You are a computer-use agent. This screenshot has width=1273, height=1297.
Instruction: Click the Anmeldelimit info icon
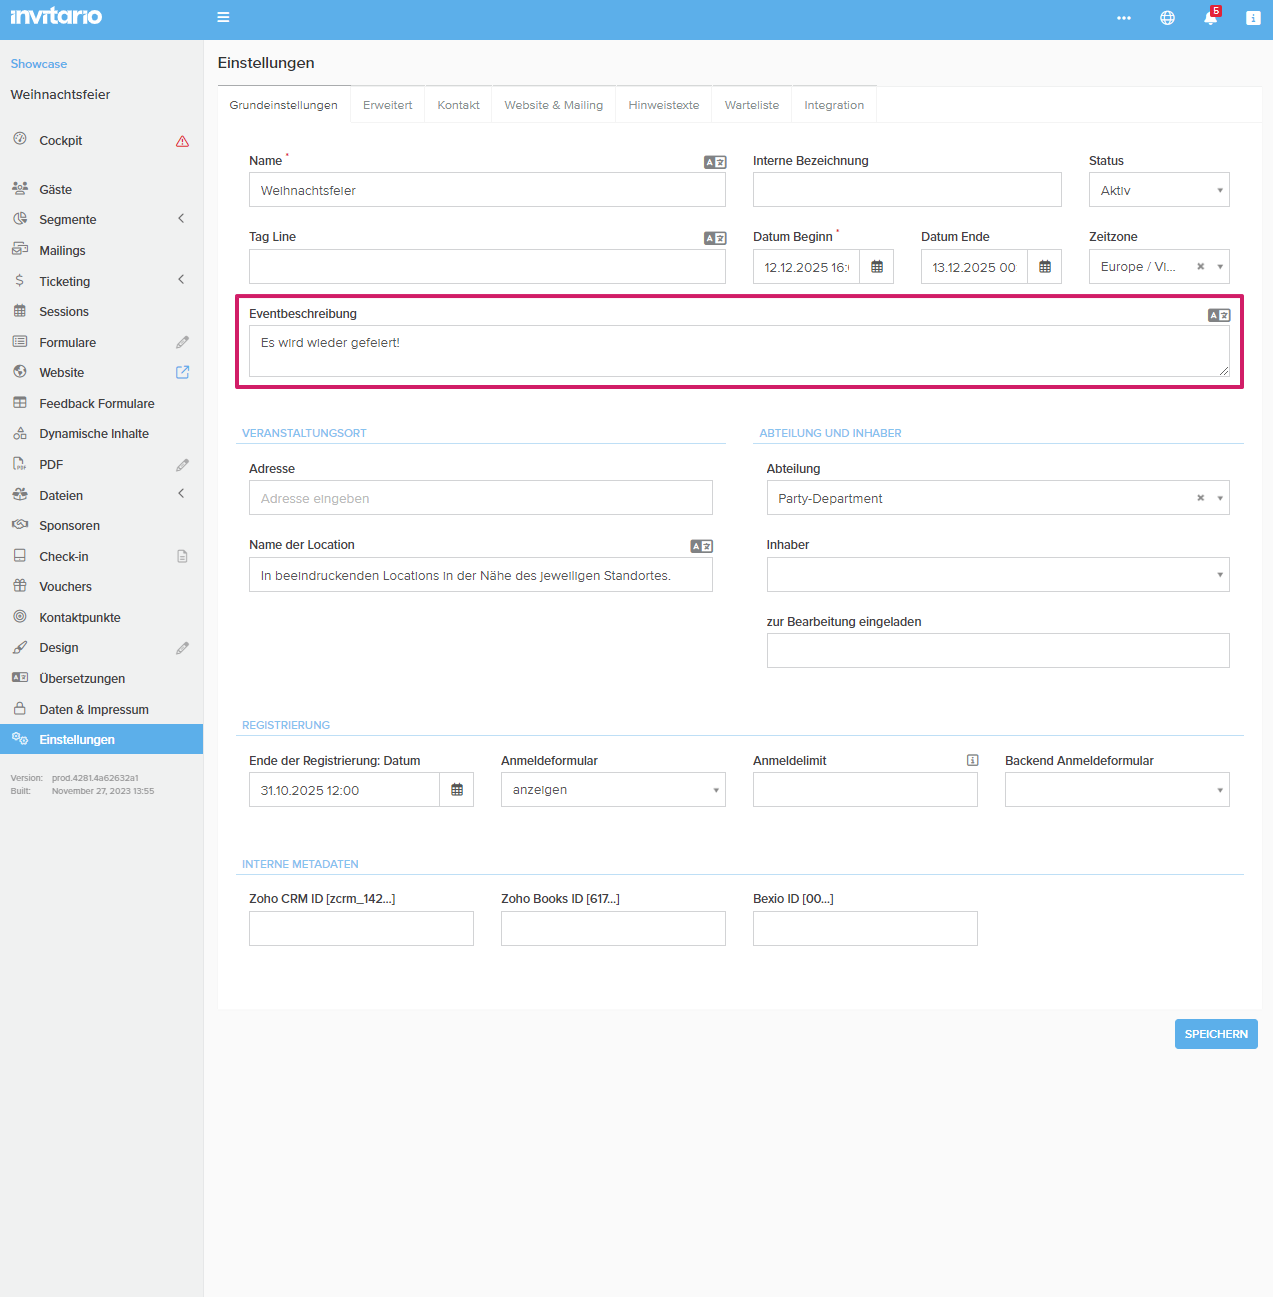pos(972,761)
